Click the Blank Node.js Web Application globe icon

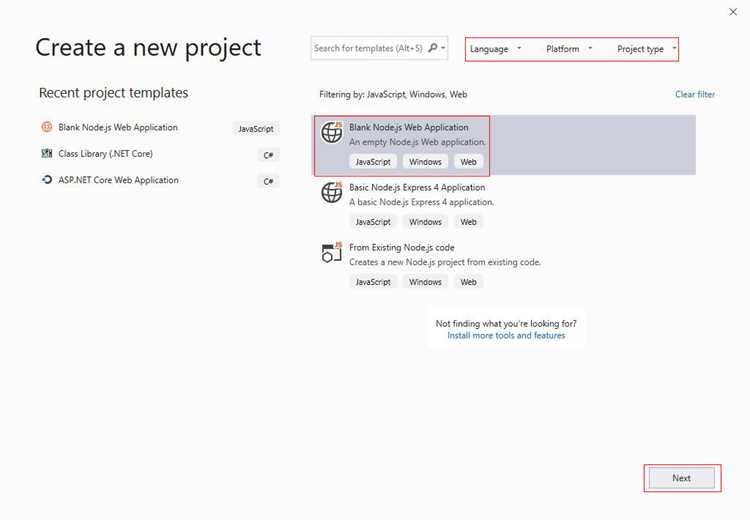(331, 132)
